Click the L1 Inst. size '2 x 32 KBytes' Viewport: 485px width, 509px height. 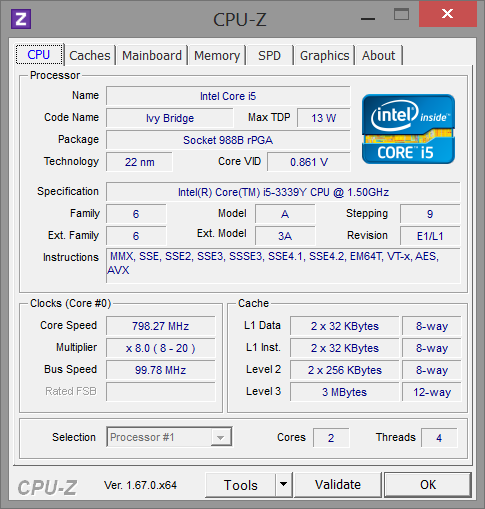345,348
